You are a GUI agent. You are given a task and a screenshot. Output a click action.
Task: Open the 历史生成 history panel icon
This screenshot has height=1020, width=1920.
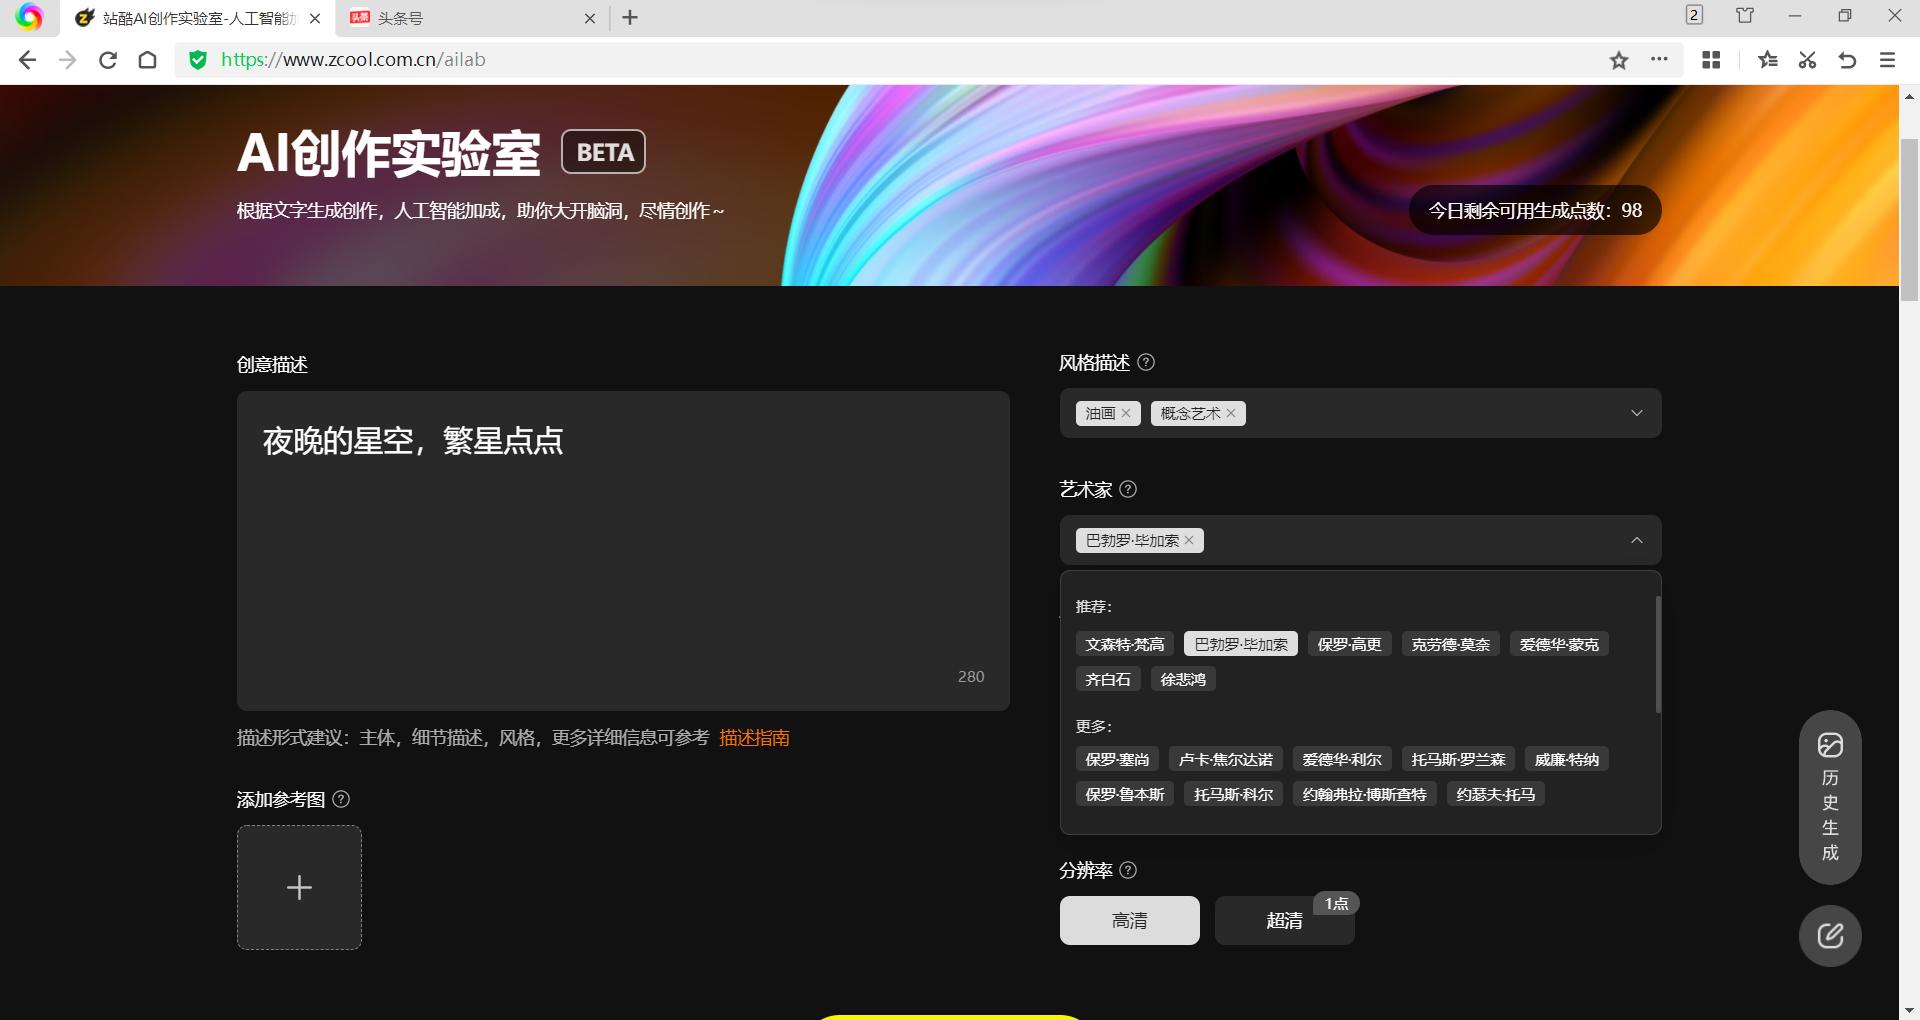[x=1829, y=797]
